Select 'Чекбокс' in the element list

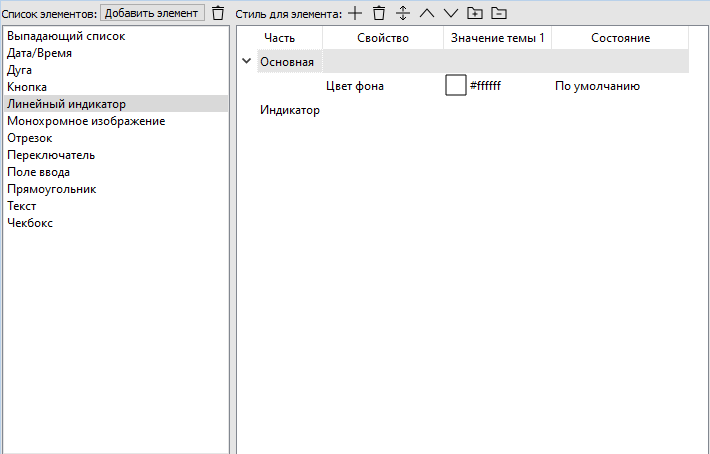coord(30,223)
